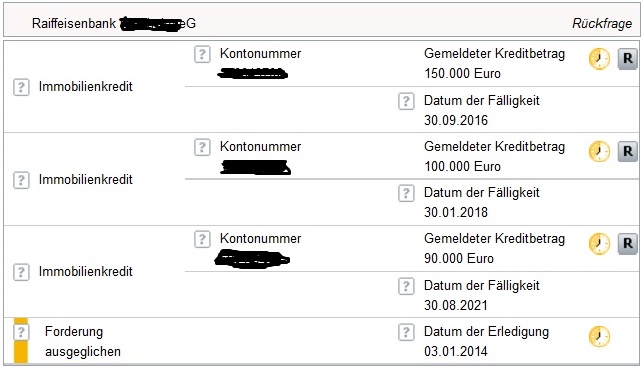This screenshot has height=367, width=643.
Task: Click the R button for the 150.000 Euro credit
Action: [x=627, y=59]
